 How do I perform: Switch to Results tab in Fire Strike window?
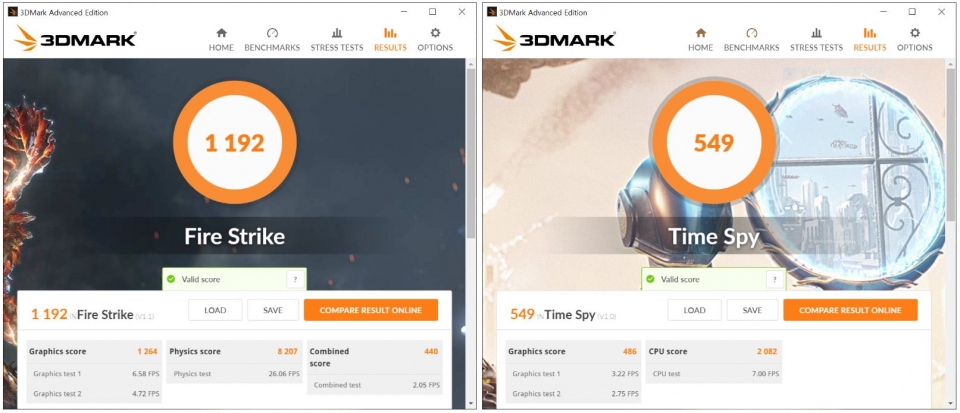click(390, 40)
